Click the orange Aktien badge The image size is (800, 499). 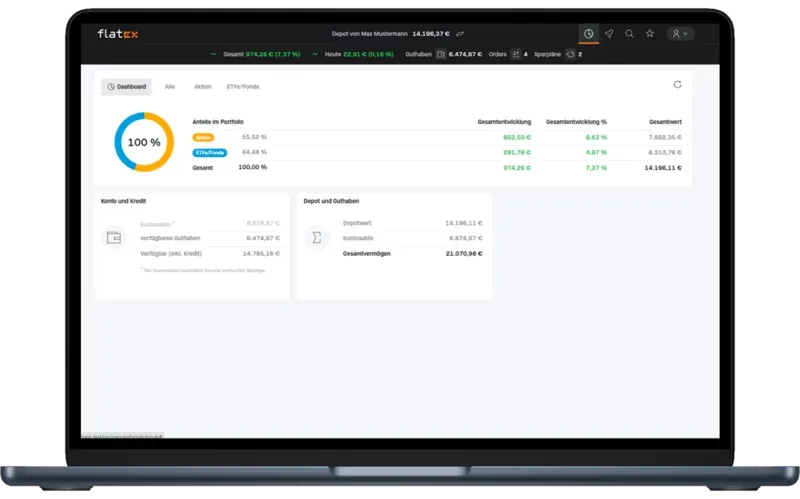point(203,137)
